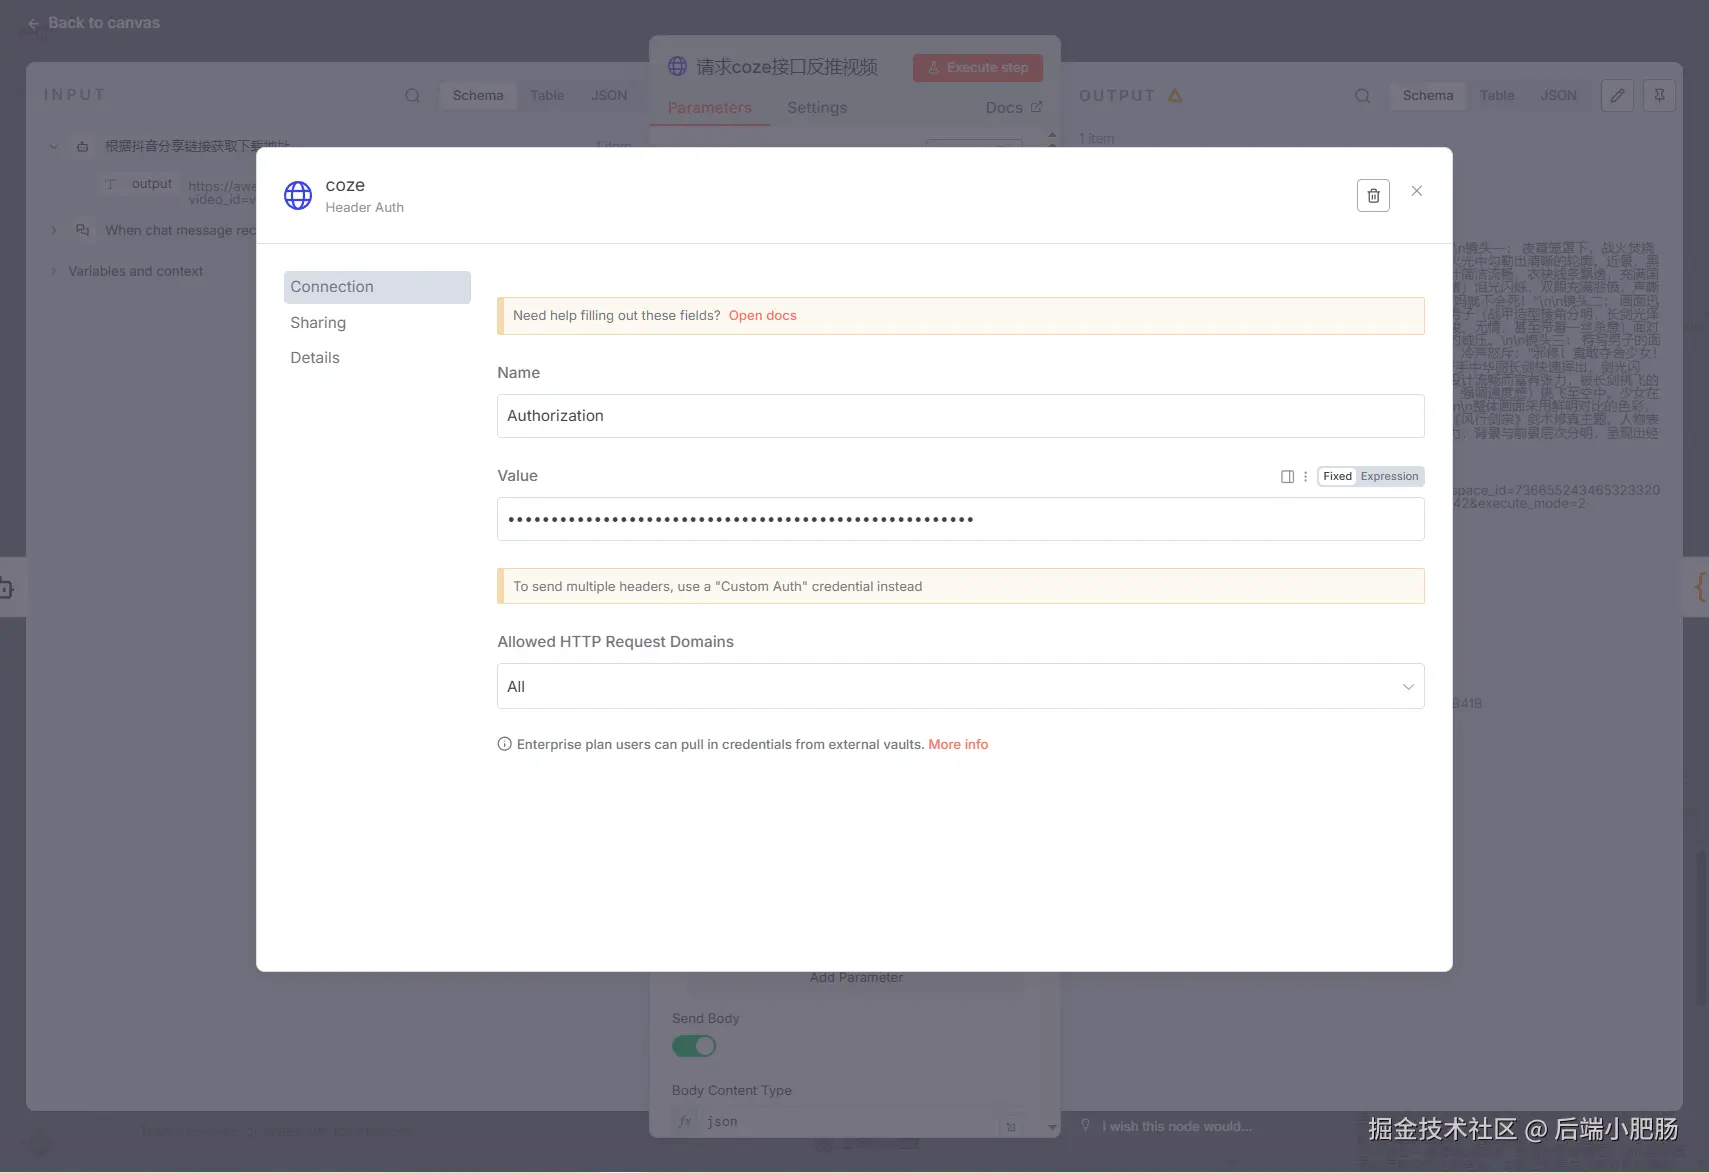Open the Body Content Type json dropdown
The width and height of the screenshot is (1709, 1173).
pyautogui.click(x=849, y=1122)
